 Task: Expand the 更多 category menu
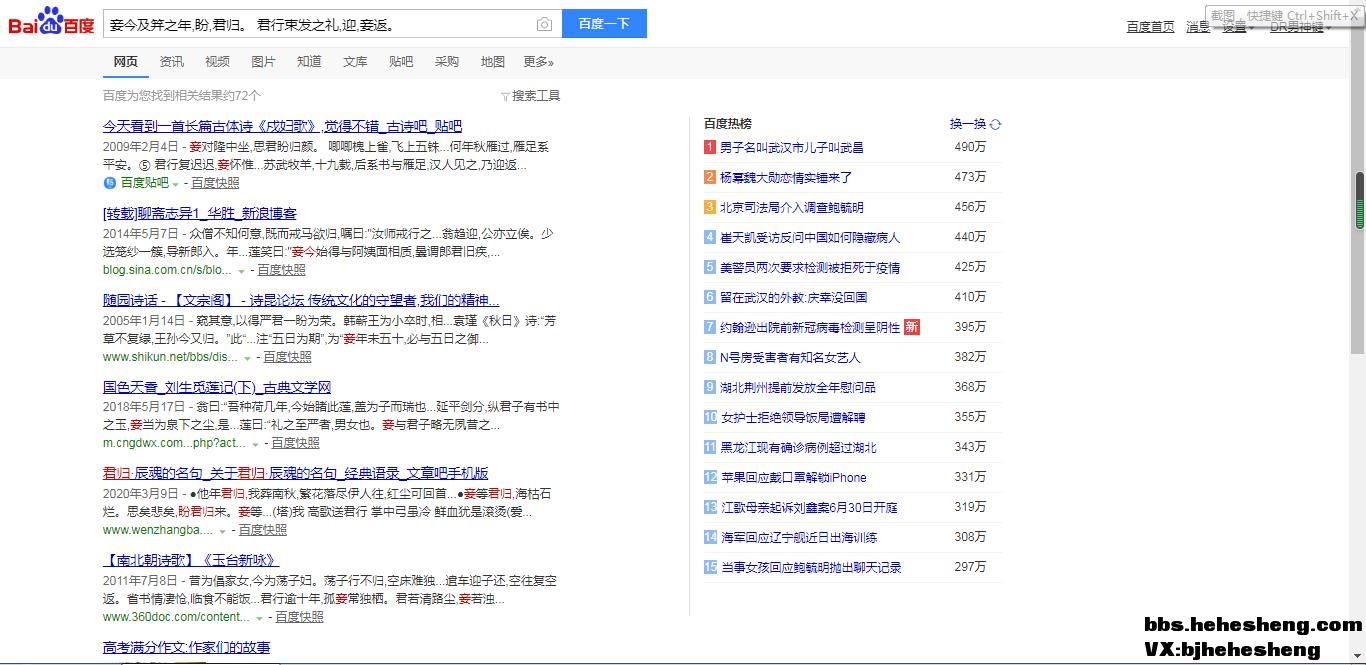click(538, 62)
